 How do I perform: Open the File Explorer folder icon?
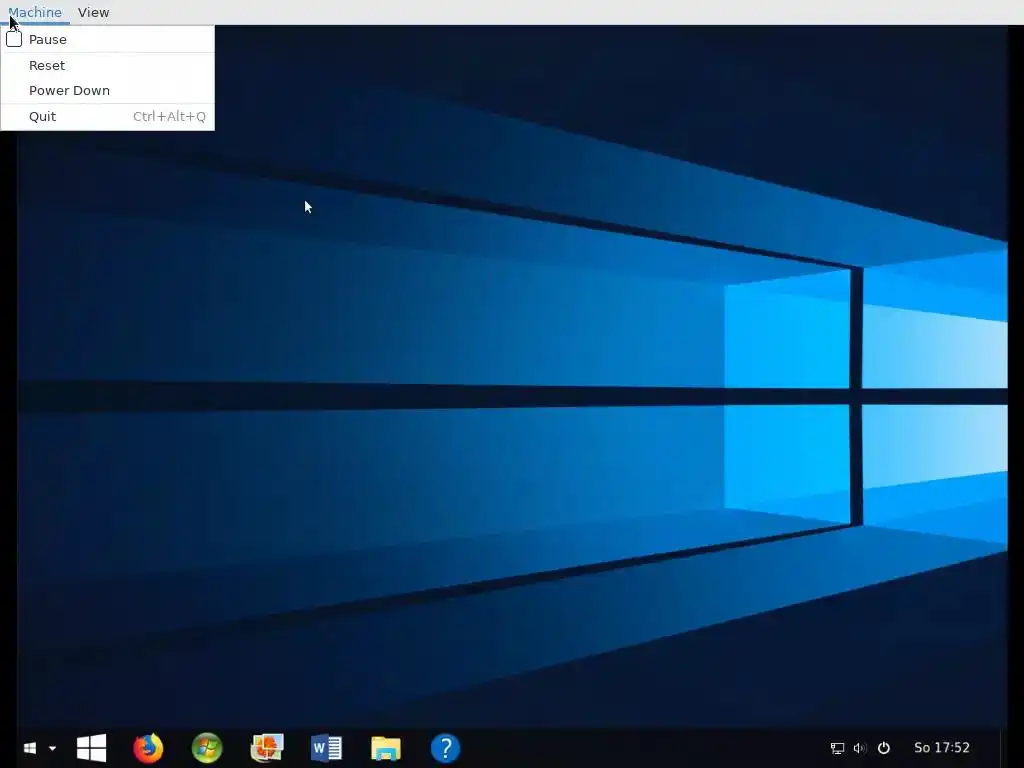point(386,748)
